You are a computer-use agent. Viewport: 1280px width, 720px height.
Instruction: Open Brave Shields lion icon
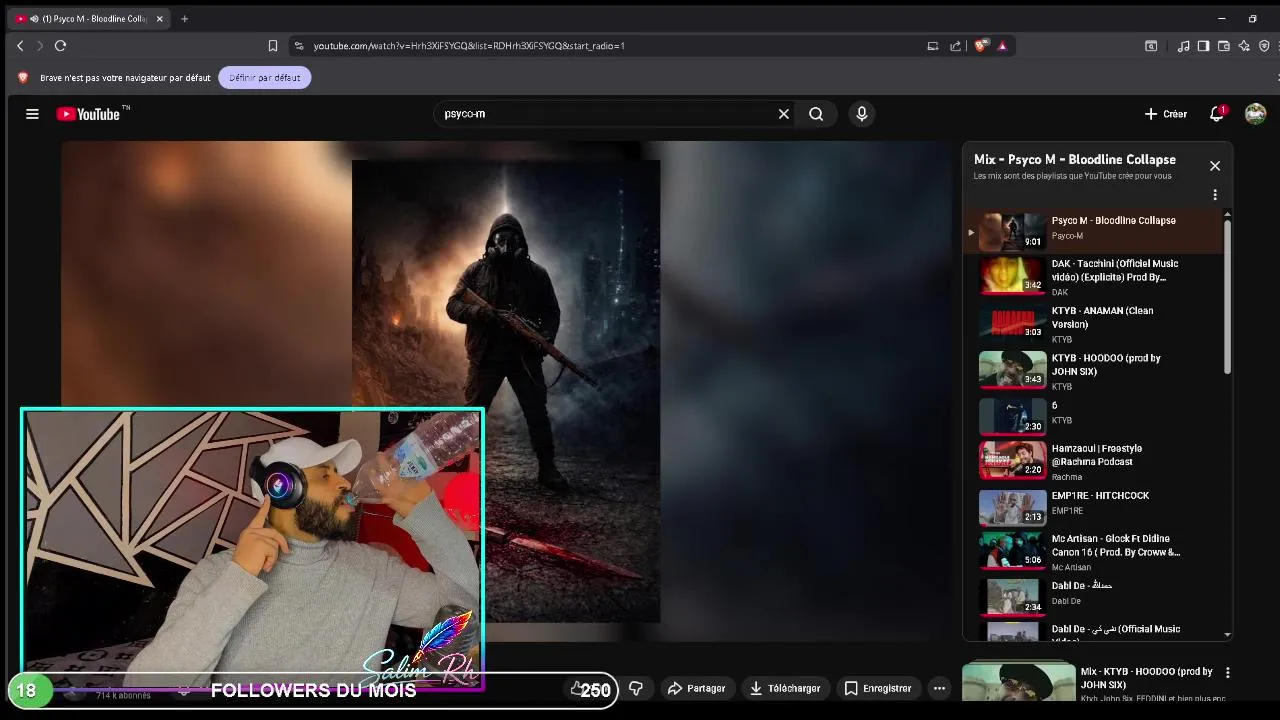tap(981, 46)
